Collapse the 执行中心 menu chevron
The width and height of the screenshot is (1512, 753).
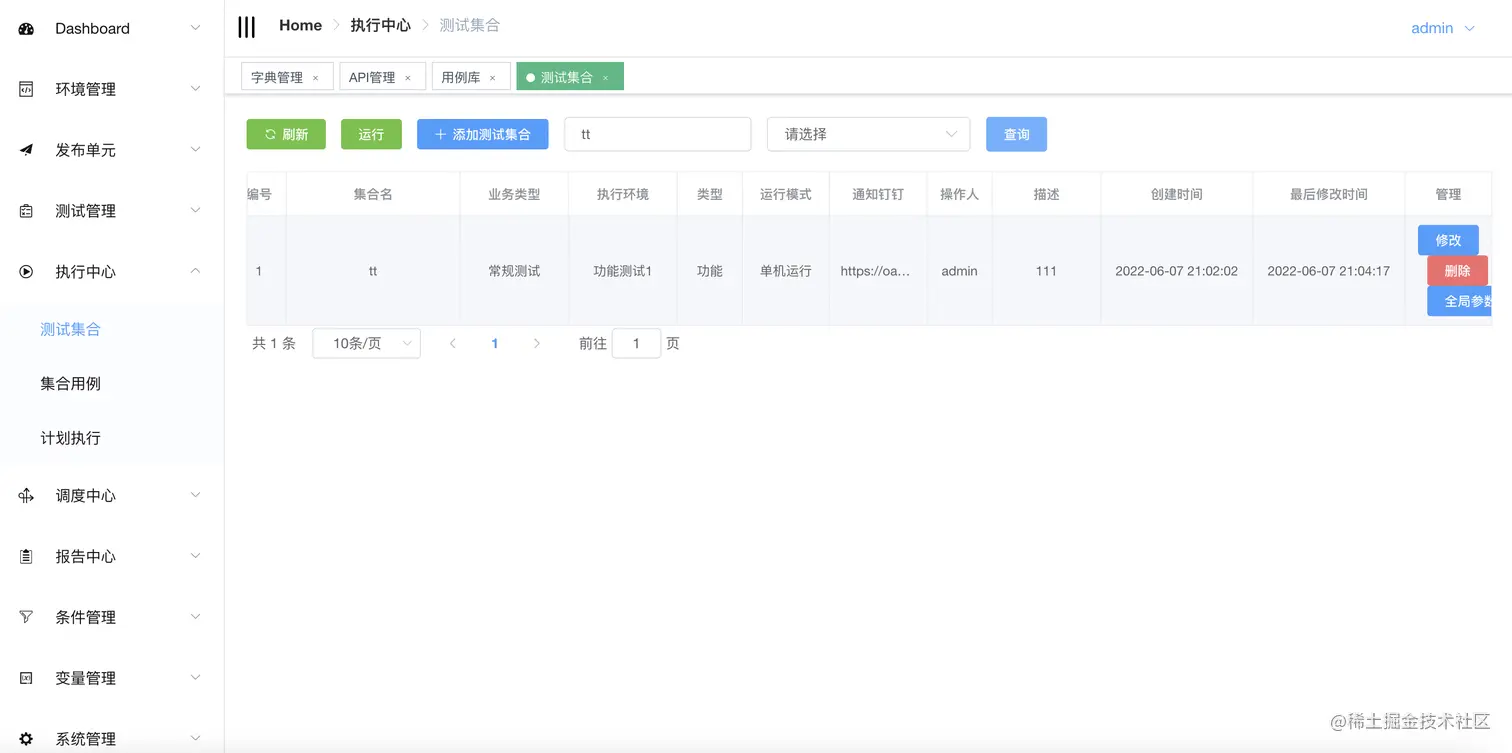tap(196, 271)
